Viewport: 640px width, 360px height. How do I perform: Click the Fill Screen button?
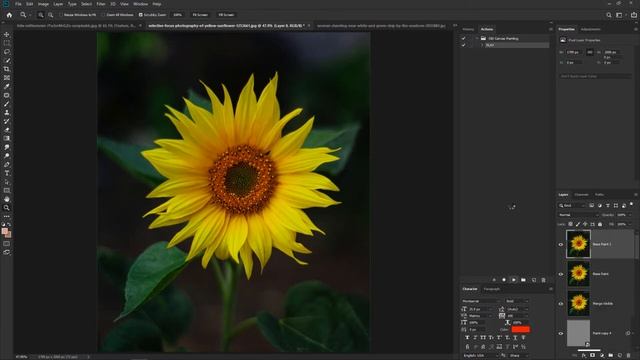coord(226,15)
